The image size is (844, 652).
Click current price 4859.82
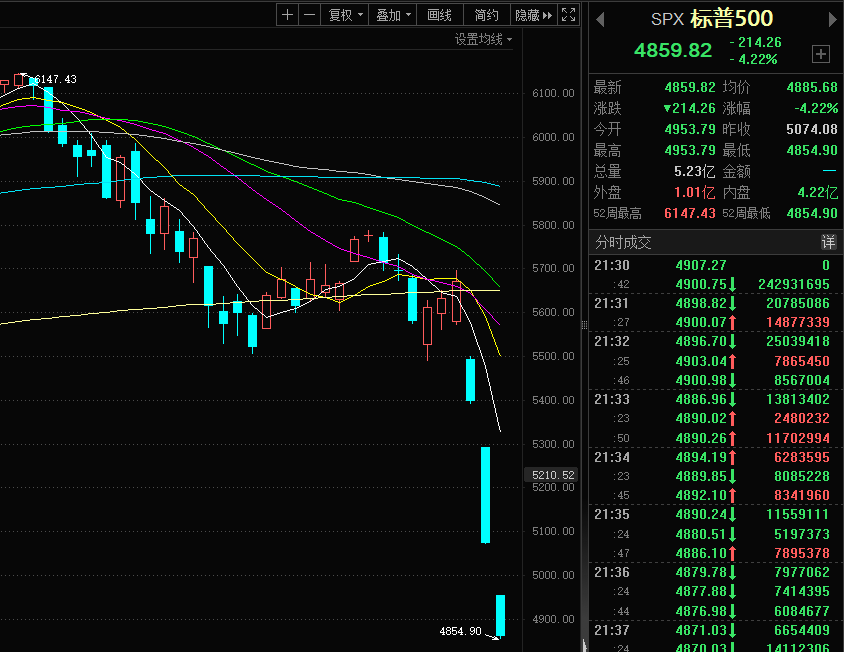tap(673, 51)
